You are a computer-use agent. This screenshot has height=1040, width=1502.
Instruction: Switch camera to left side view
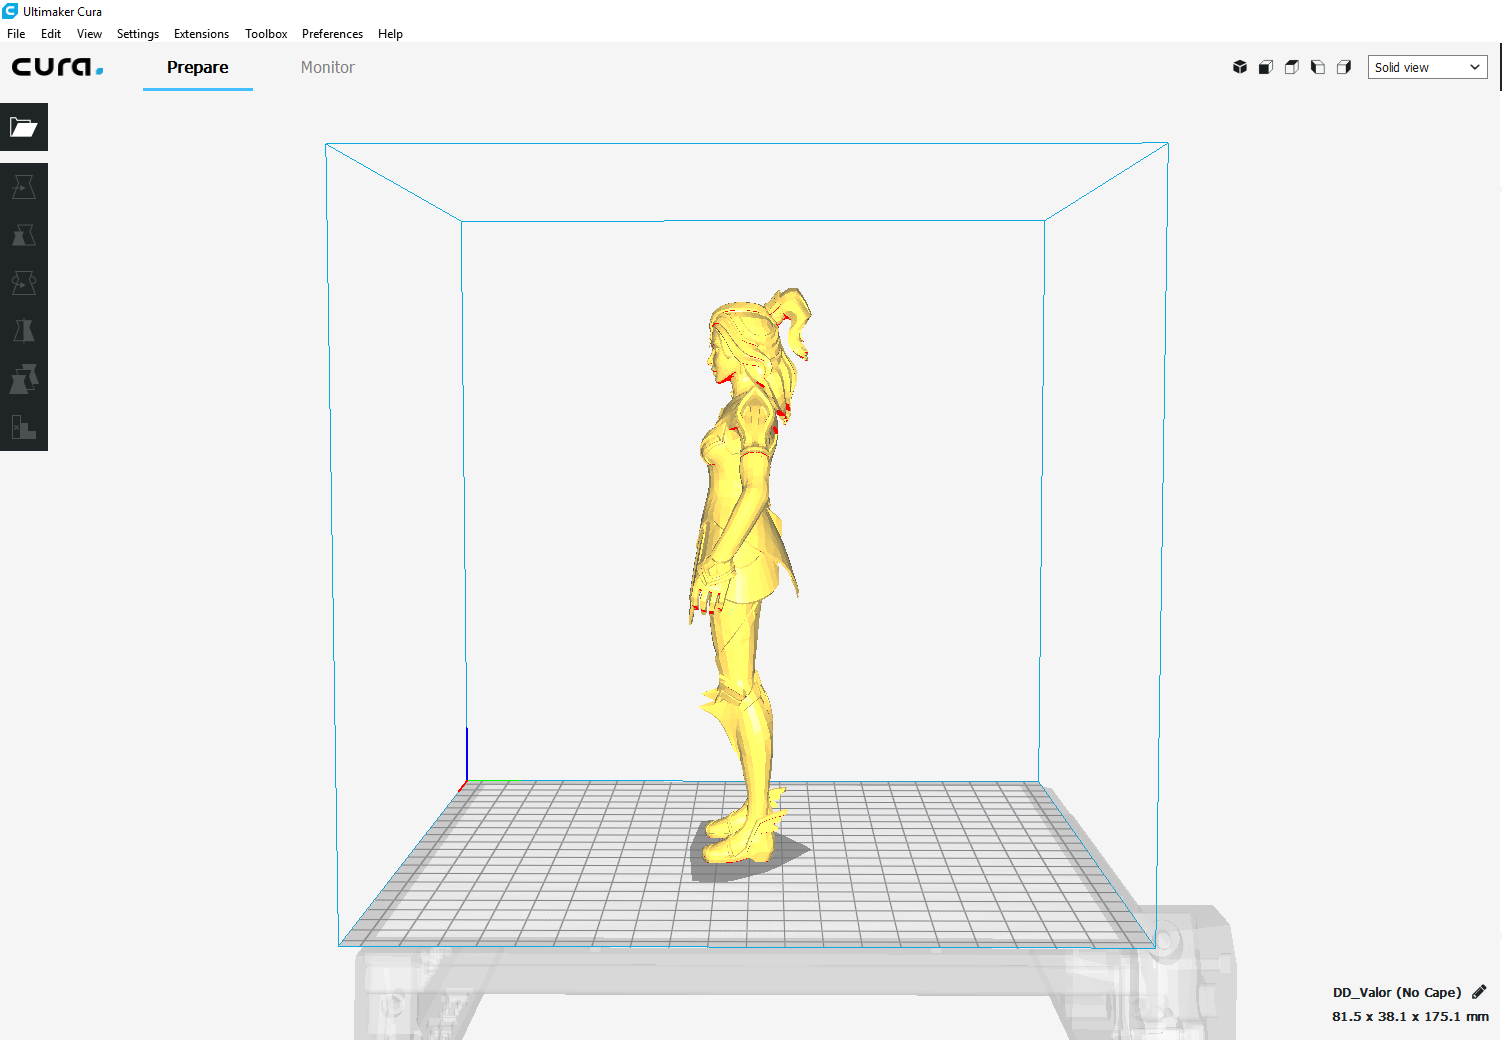(1318, 67)
